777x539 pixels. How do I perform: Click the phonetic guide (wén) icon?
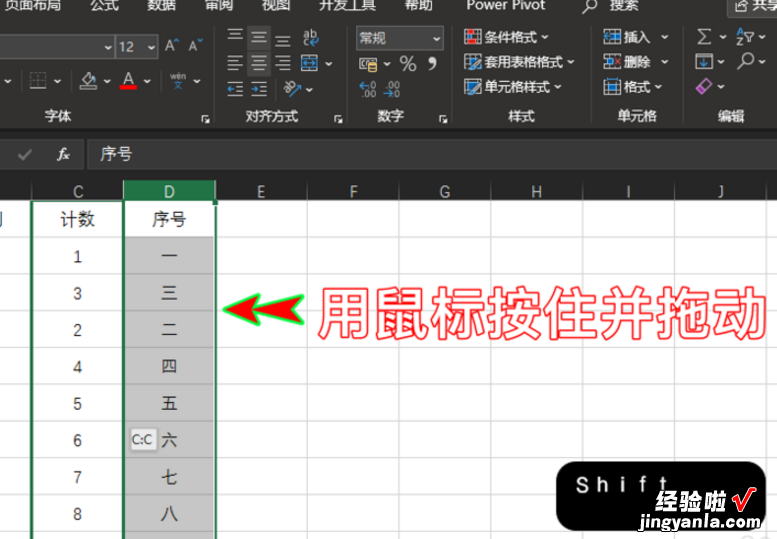(178, 81)
